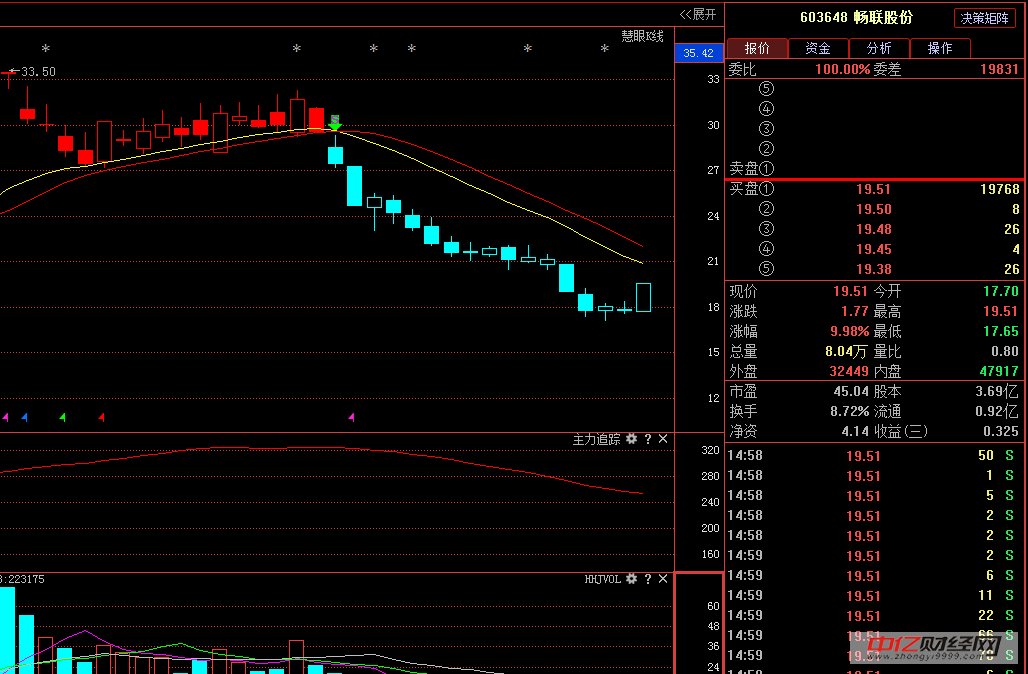Image resolution: width=1028 pixels, height=674 pixels.
Task: Select the 买盘① bid price 19.51 row
Action: click(873, 189)
